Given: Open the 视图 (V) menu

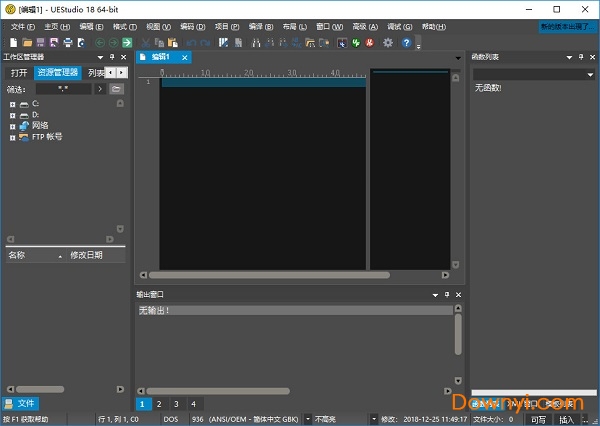Looking at the screenshot, I should (x=158, y=27).
